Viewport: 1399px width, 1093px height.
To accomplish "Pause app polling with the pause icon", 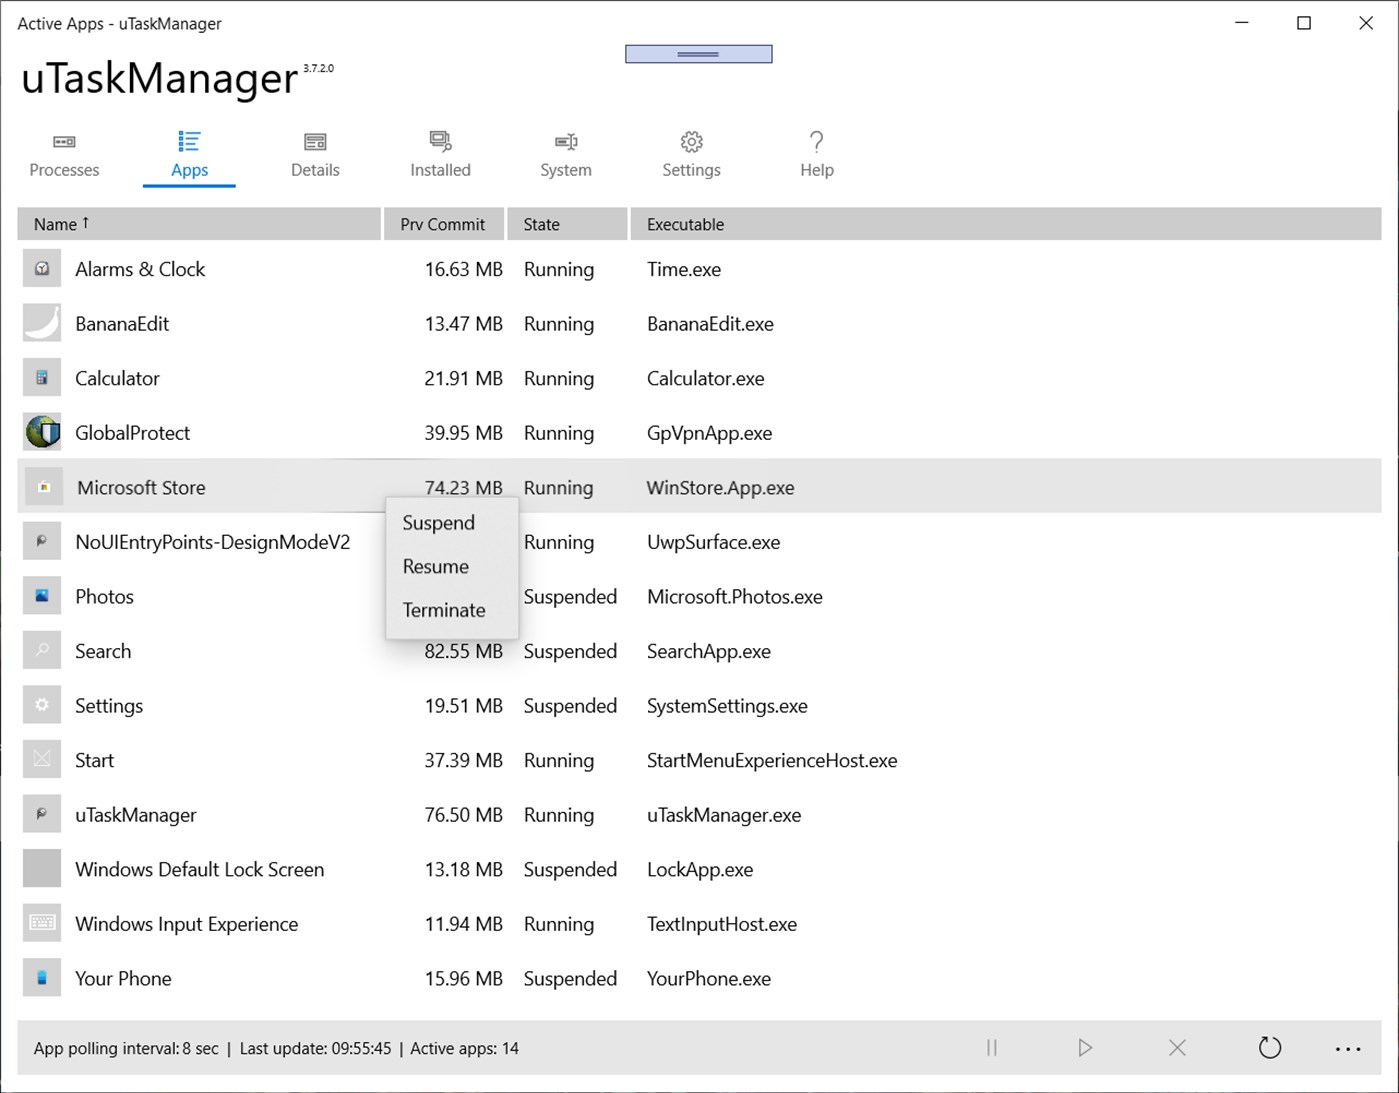I will click(x=991, y=1048).
